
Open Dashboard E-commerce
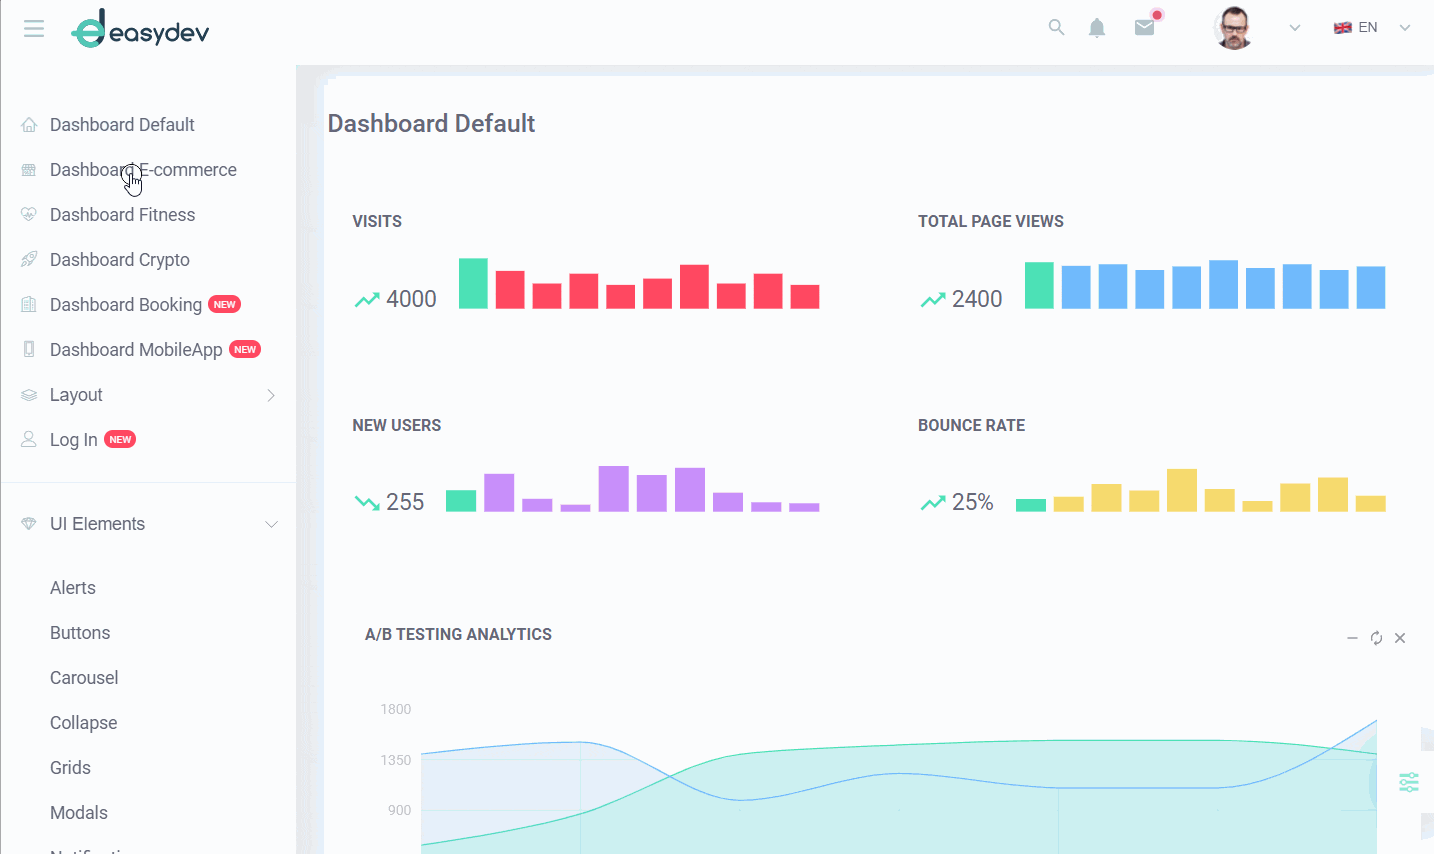(x=143, y=170)
